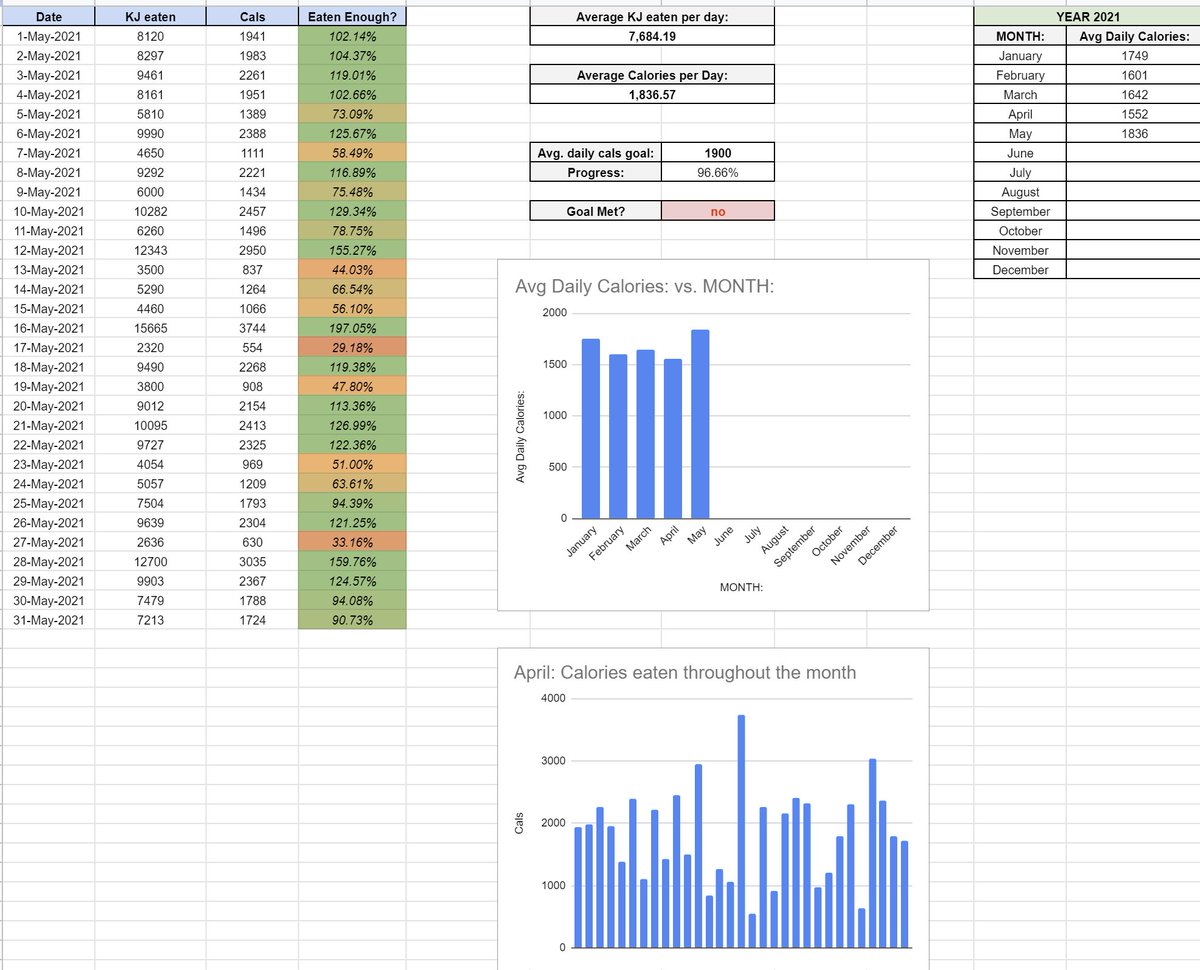Select the red 'no' Goal Met cell
1200x970 pixels.
(717, 211)
